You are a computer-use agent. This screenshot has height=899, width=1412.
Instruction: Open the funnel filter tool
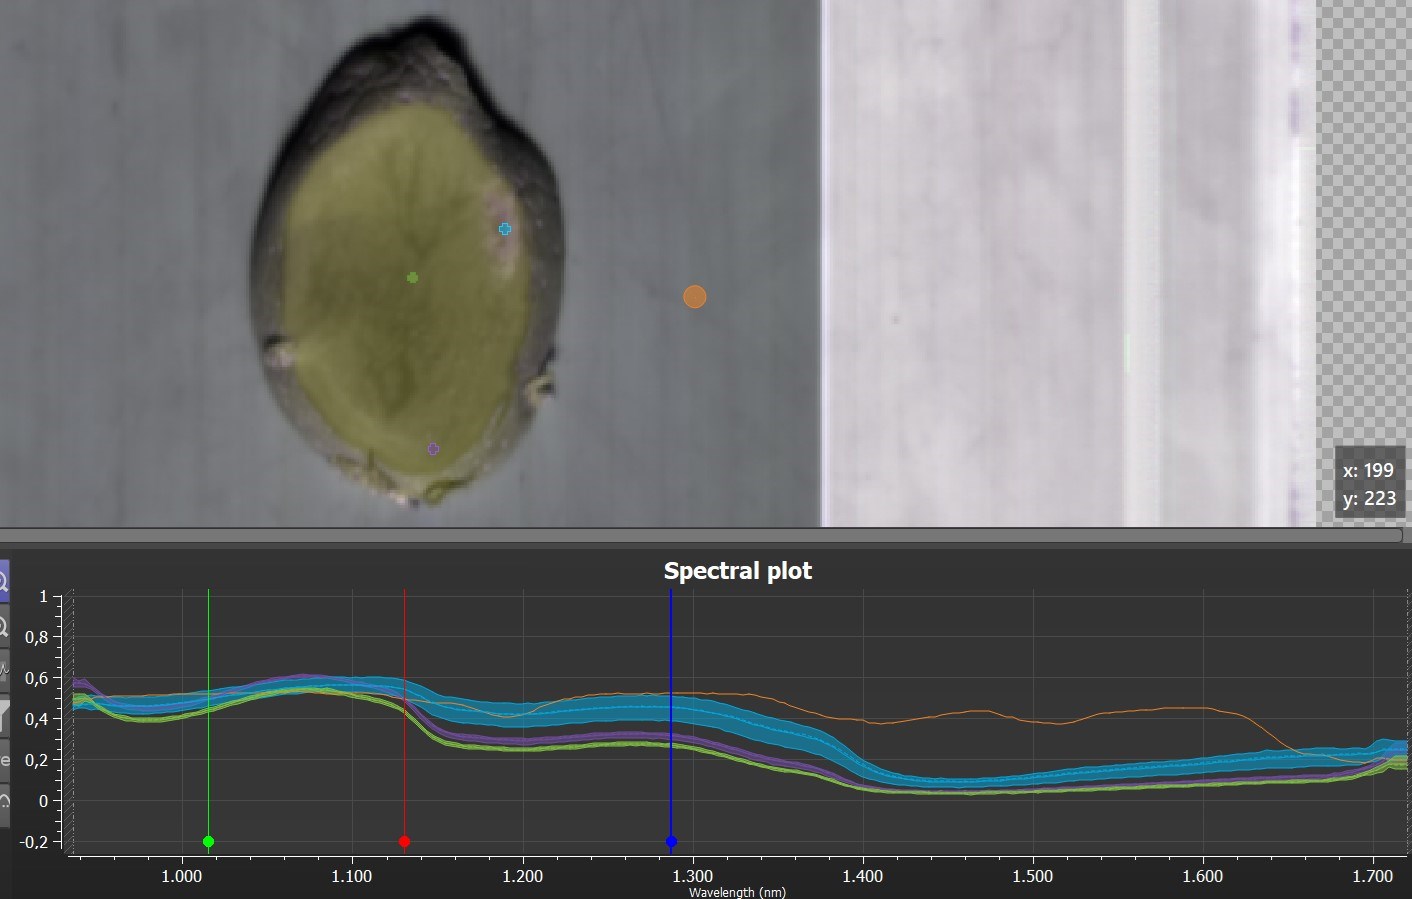click(x=3, y=716)
